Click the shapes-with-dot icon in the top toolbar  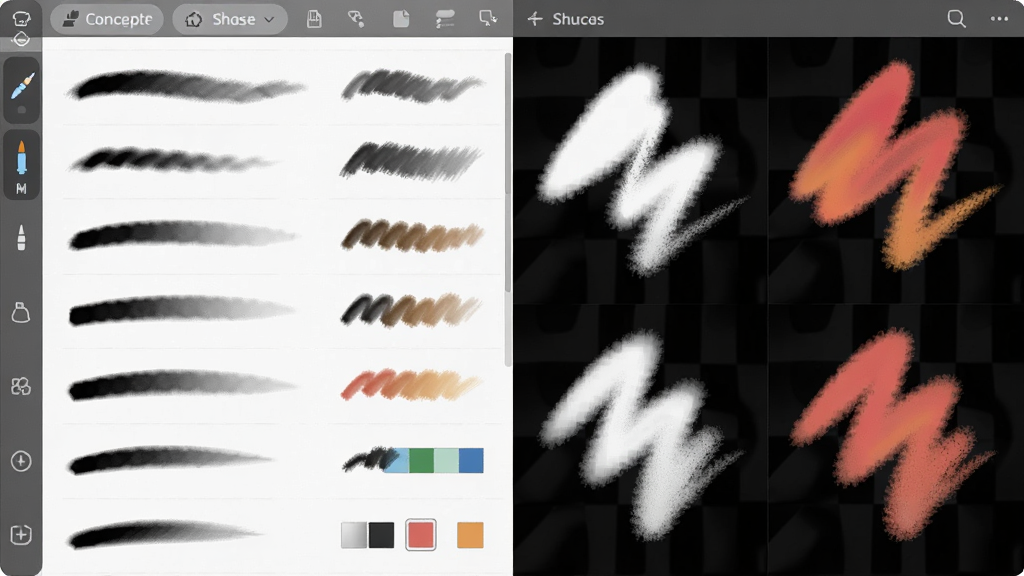(357, 19)
